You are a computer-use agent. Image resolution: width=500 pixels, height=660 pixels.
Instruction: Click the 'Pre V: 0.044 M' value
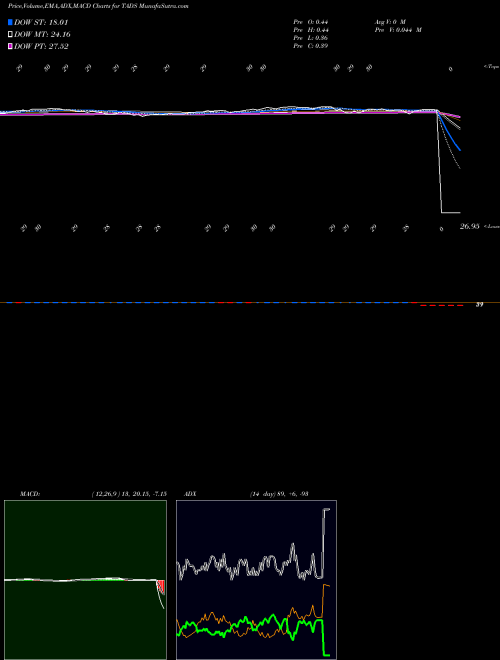[x=398, y=30]
